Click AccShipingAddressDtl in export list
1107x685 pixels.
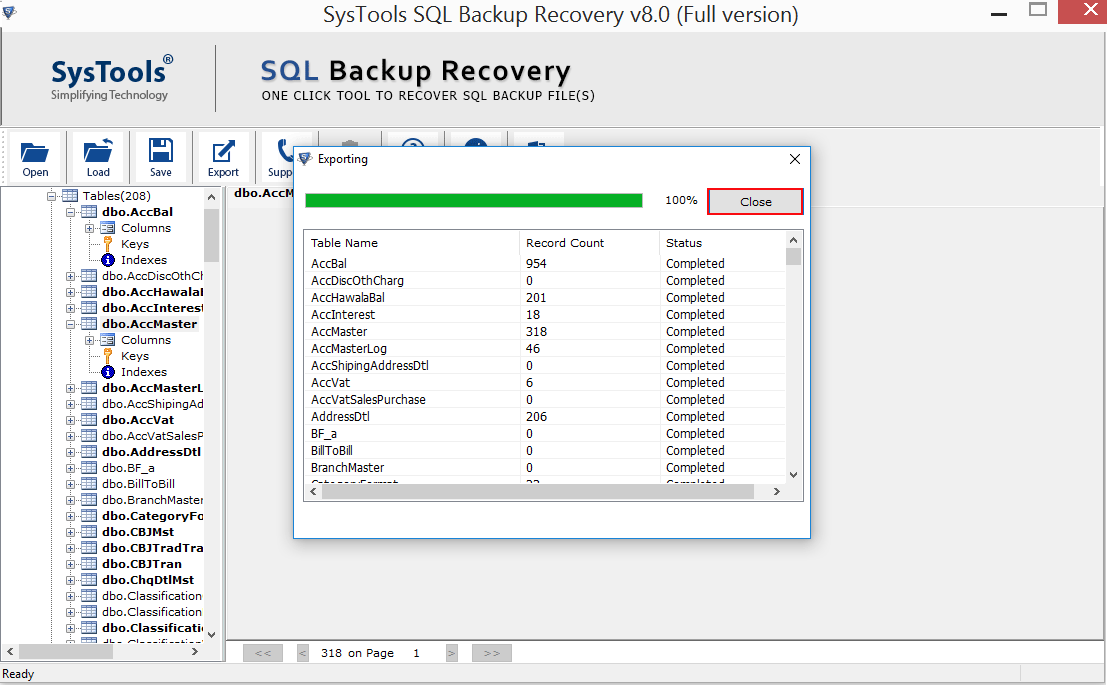point(370,366)
